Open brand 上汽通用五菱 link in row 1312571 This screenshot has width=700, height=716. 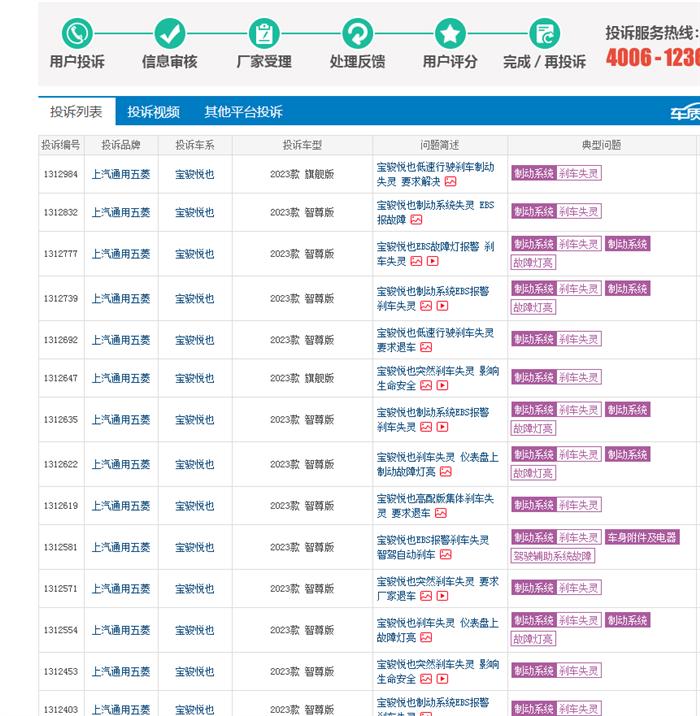pos(121,589)
